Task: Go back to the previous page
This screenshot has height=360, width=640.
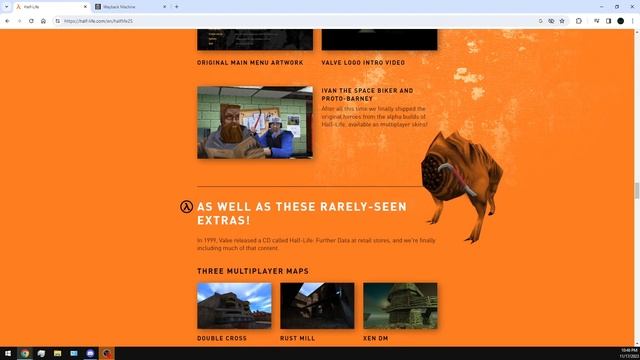Action: pyautogui.click(x=7, y=21)
